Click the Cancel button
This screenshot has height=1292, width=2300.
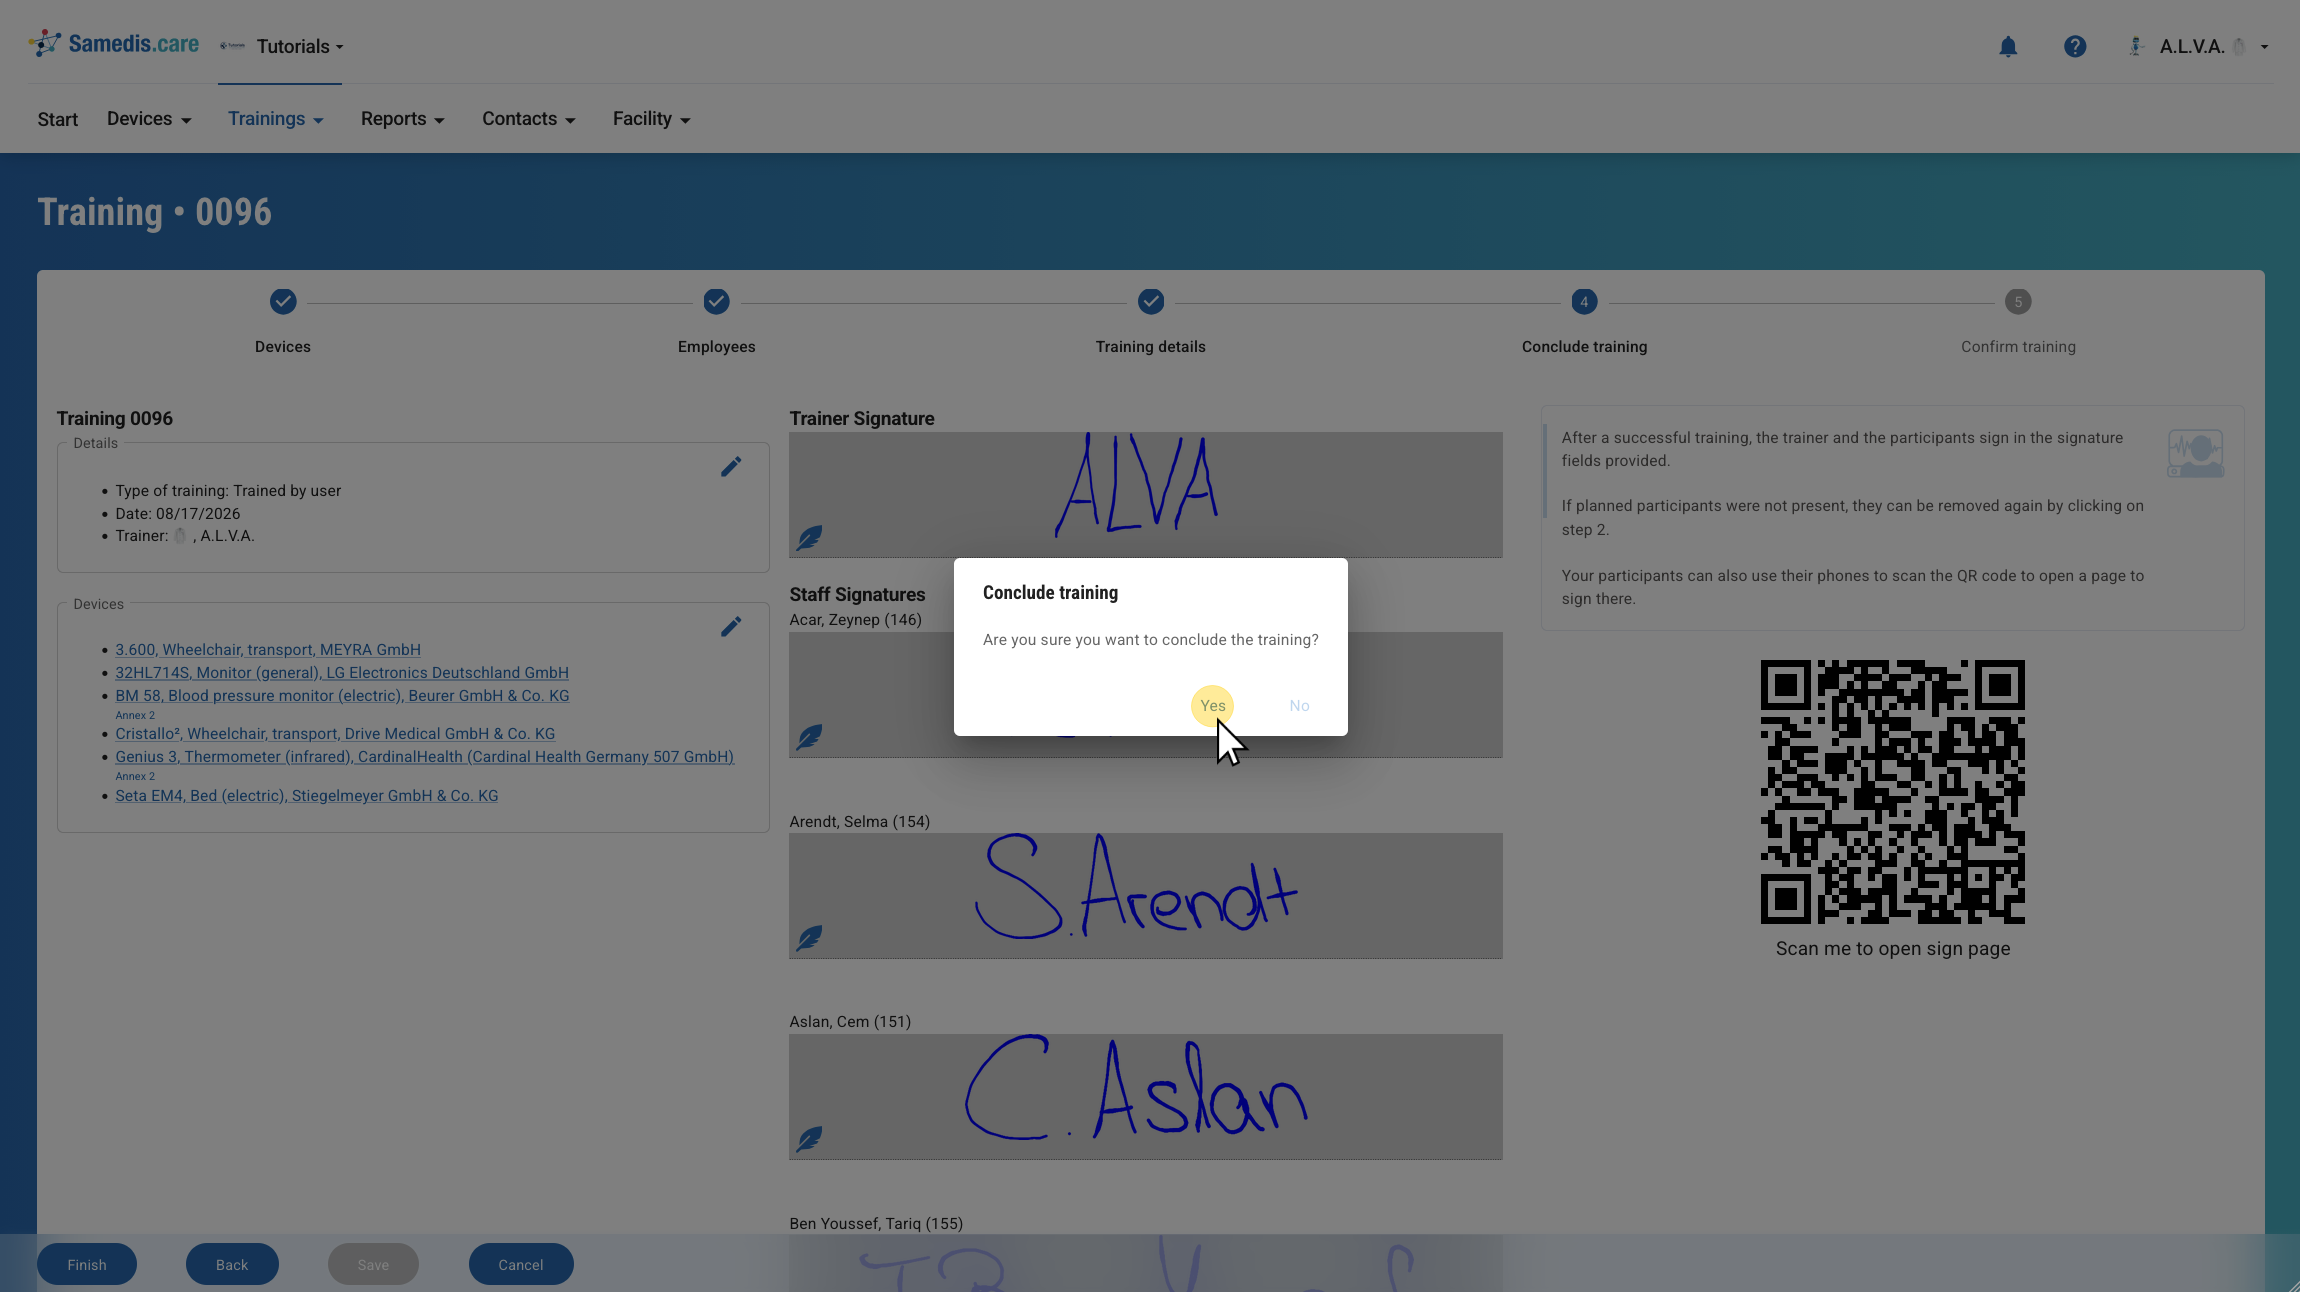[x=521, y=1265]
